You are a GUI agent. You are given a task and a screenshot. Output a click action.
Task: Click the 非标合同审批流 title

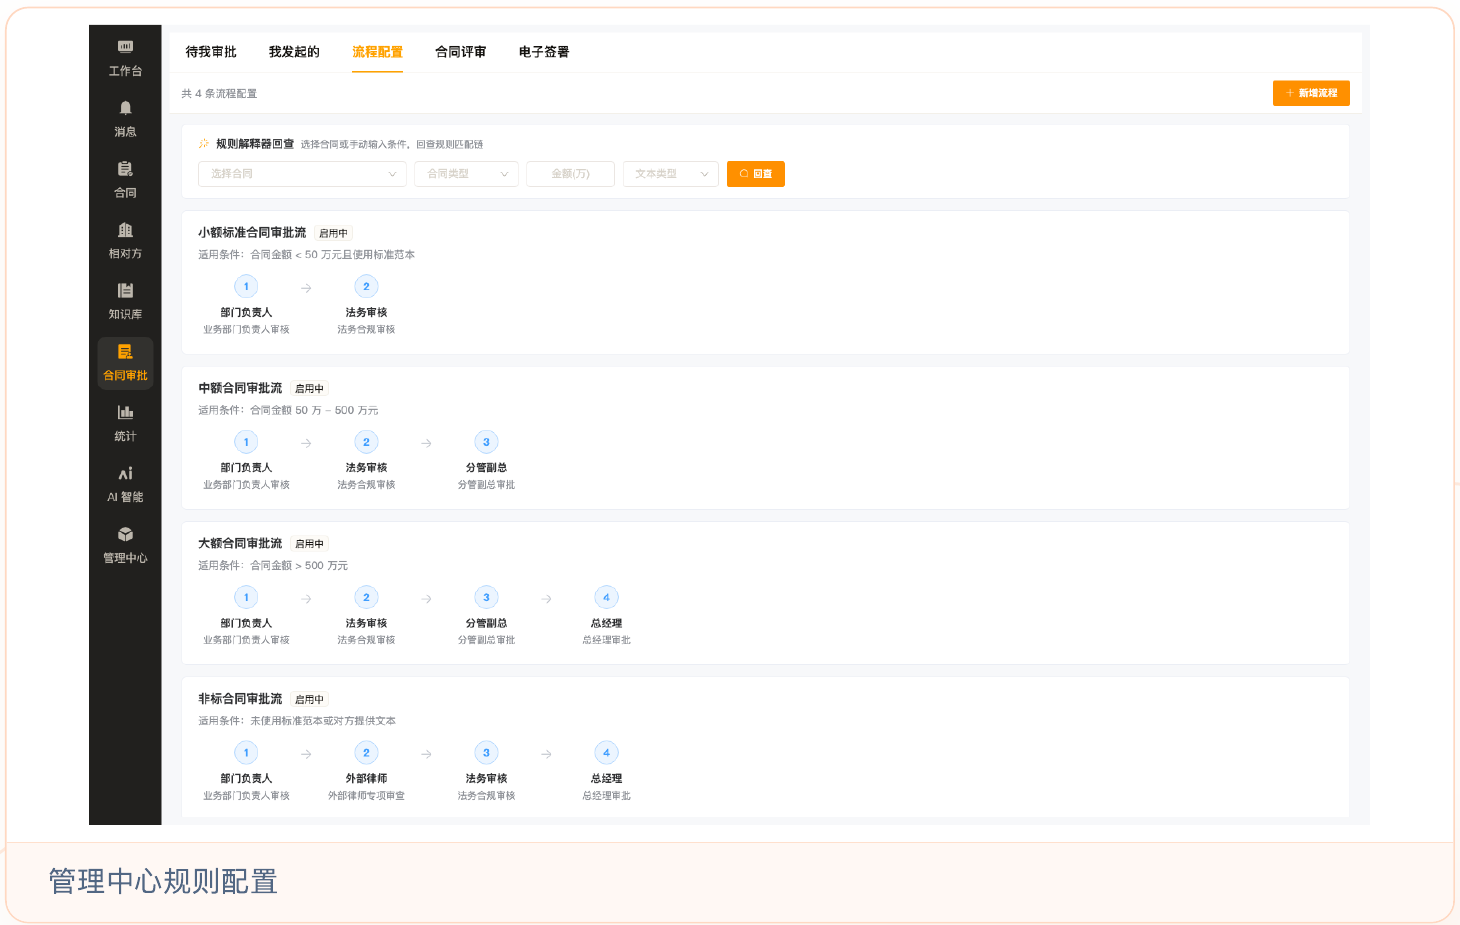240,699
